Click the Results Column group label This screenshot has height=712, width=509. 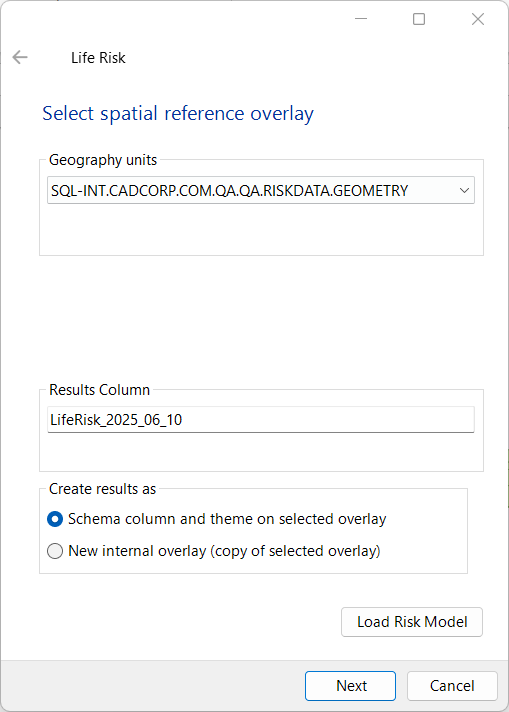coord(99,390)
